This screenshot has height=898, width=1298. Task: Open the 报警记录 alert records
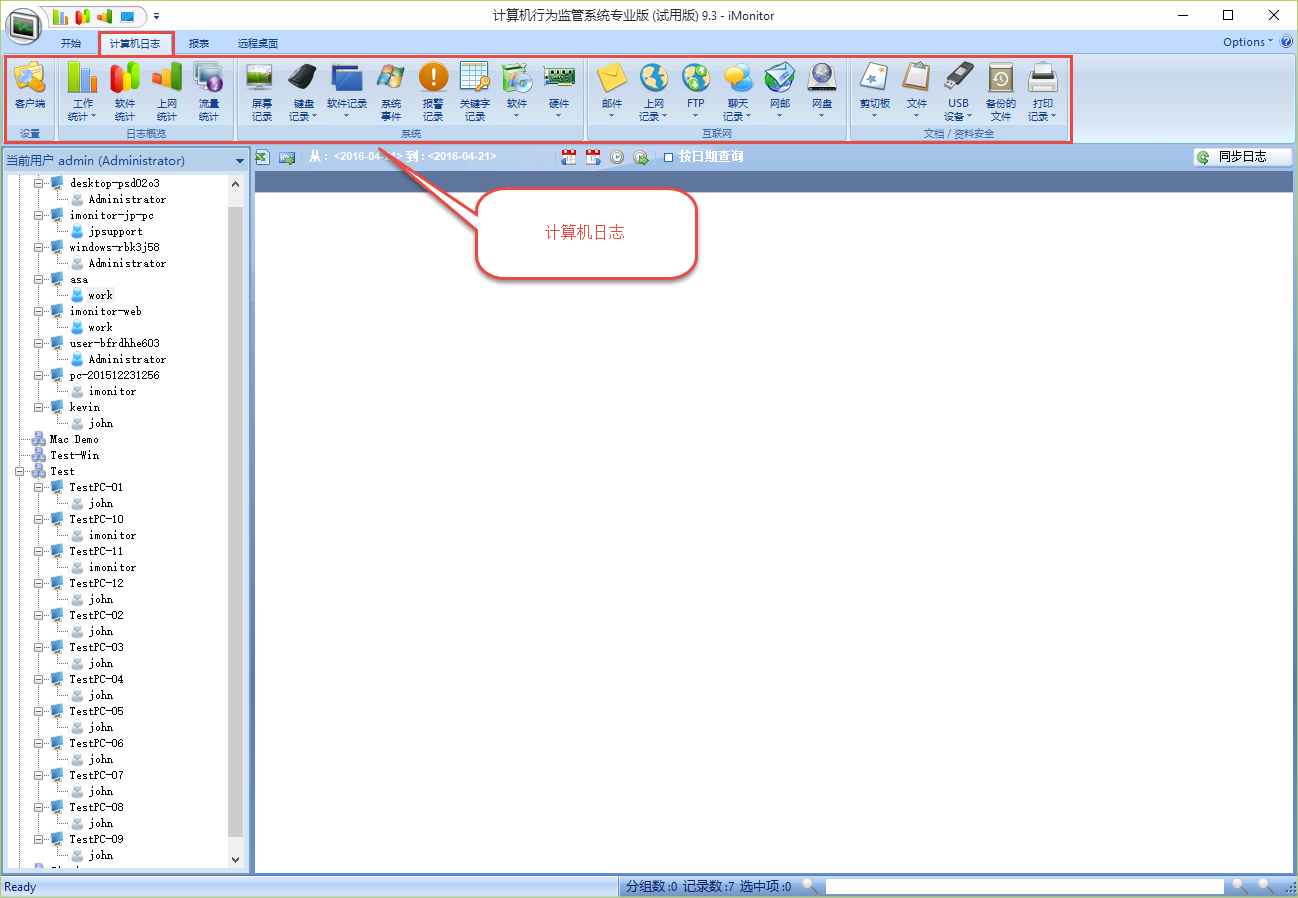[x=433, y=91]
